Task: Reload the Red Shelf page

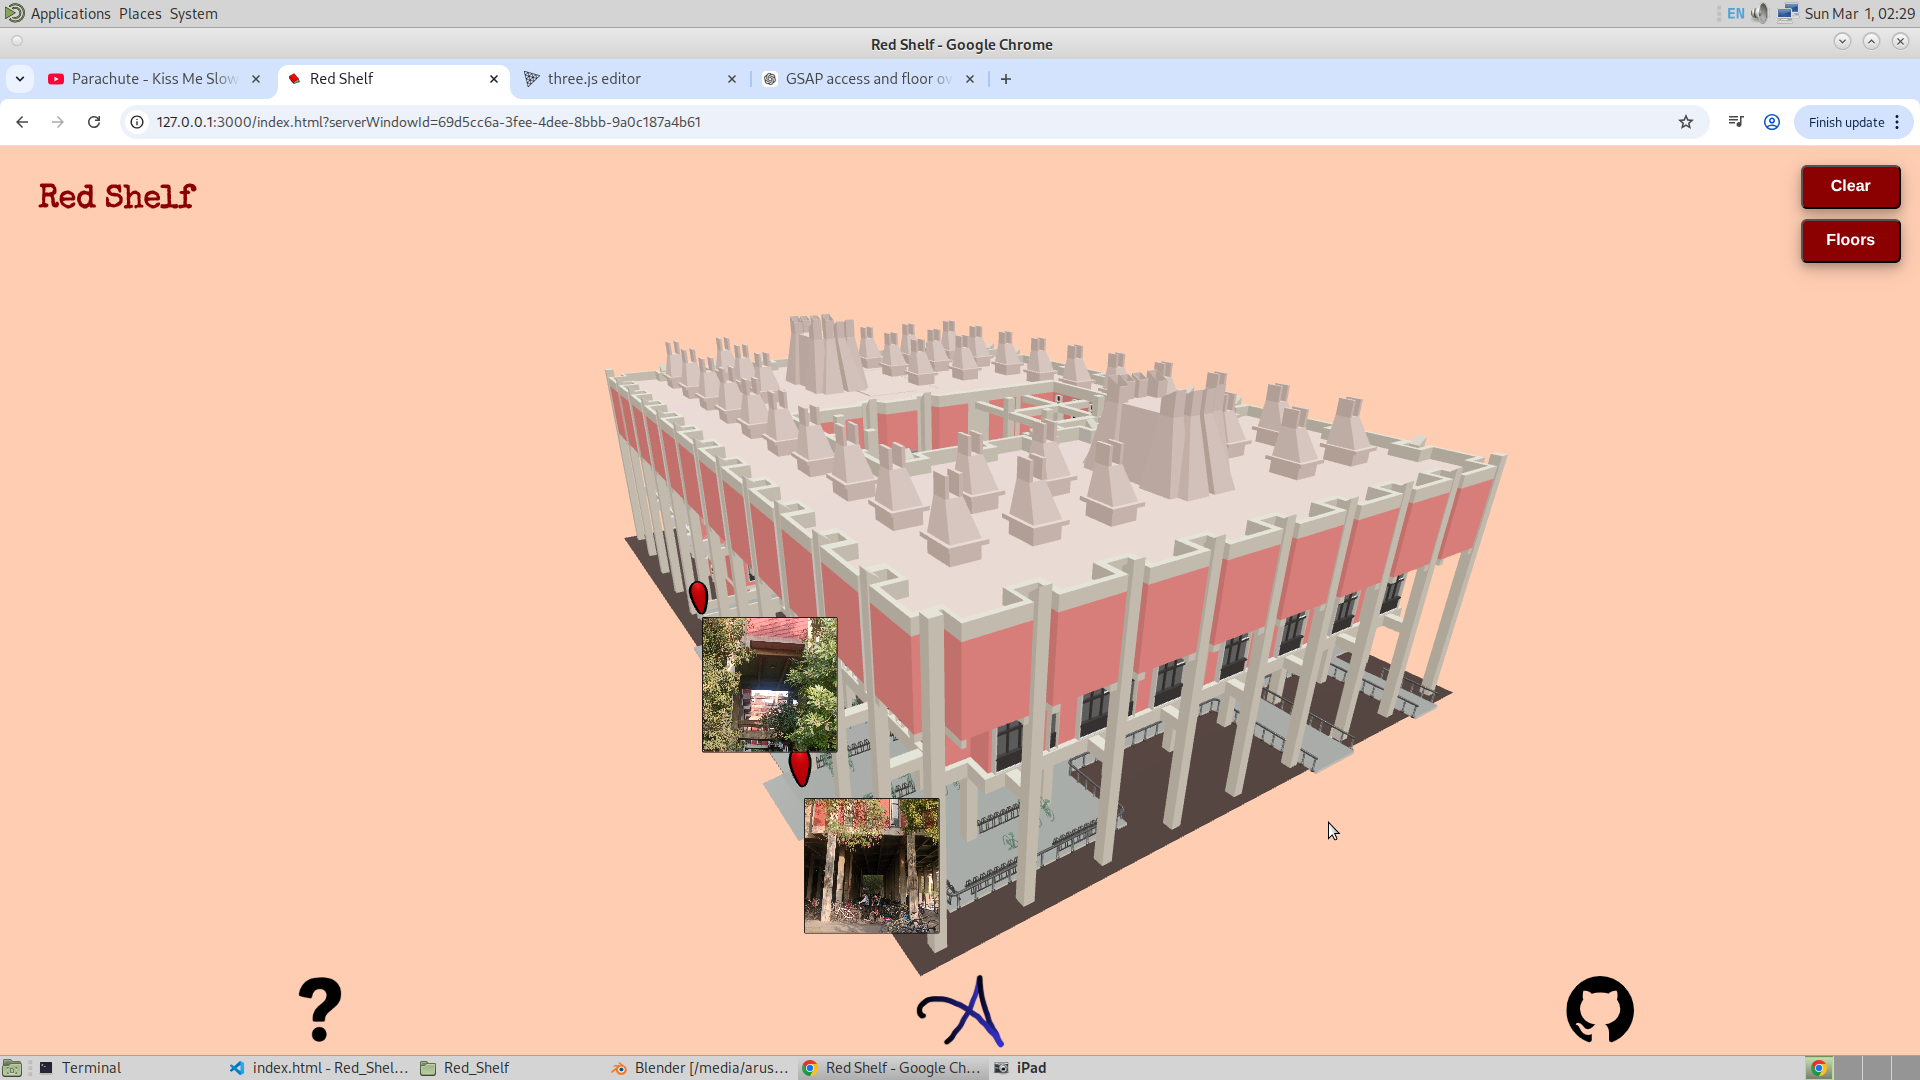Action: click(x=93, y=122)
